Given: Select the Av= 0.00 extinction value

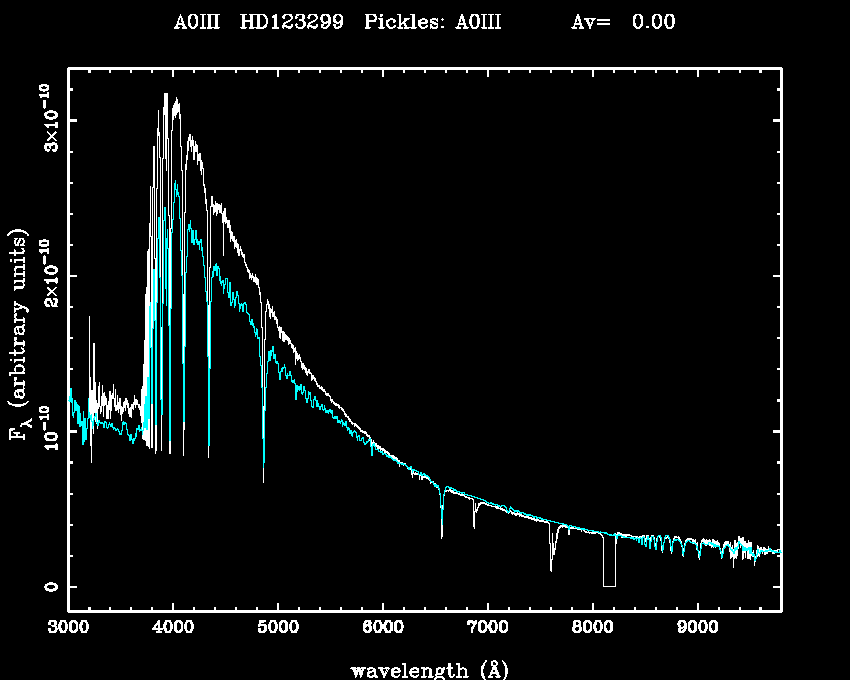Looking at the screenshot, I should tap(622, 23).
